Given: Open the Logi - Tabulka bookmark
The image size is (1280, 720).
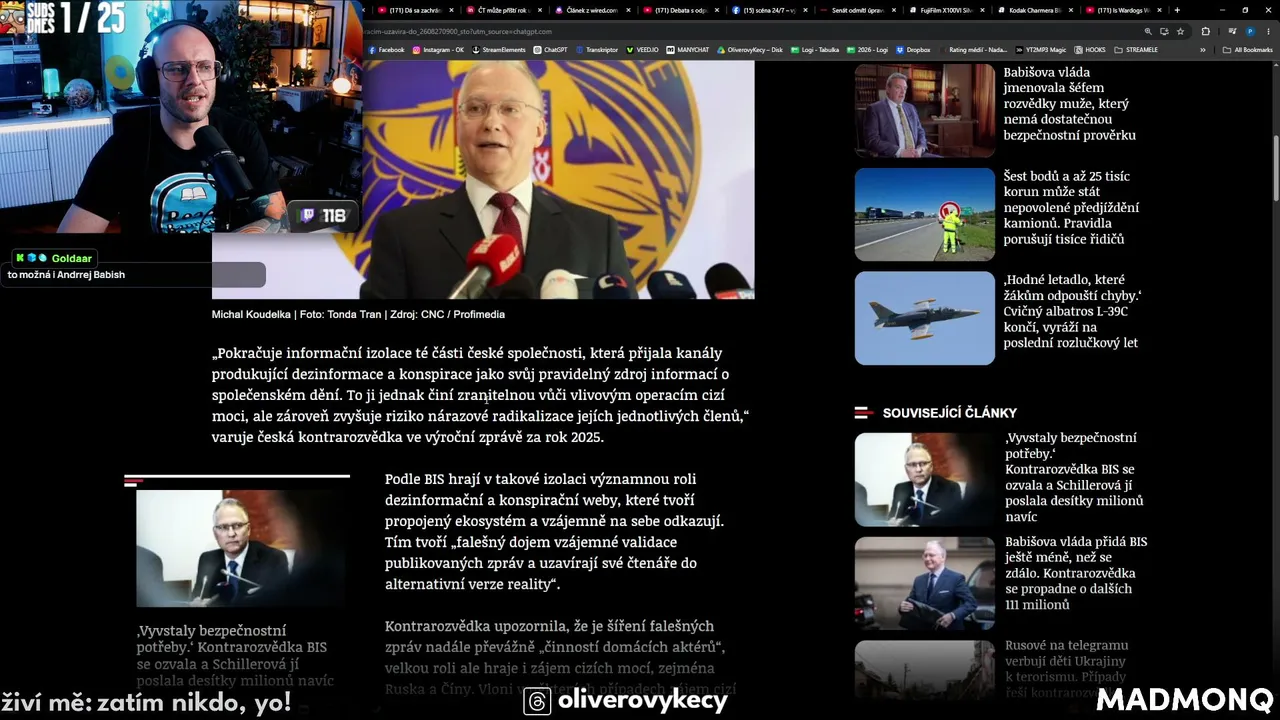Looking at the screenshot, I should click(815, 49).
